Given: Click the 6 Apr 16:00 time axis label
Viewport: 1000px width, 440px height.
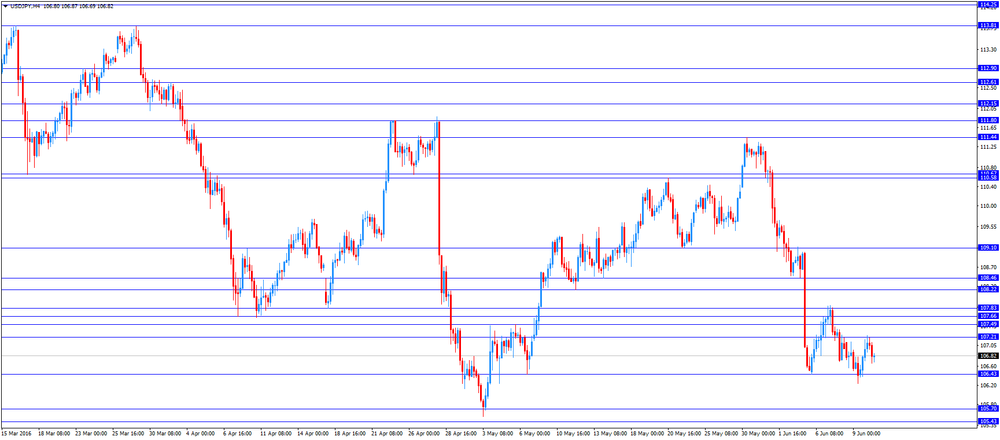Looking at the screenshot, I should click(x=238, y=433).
